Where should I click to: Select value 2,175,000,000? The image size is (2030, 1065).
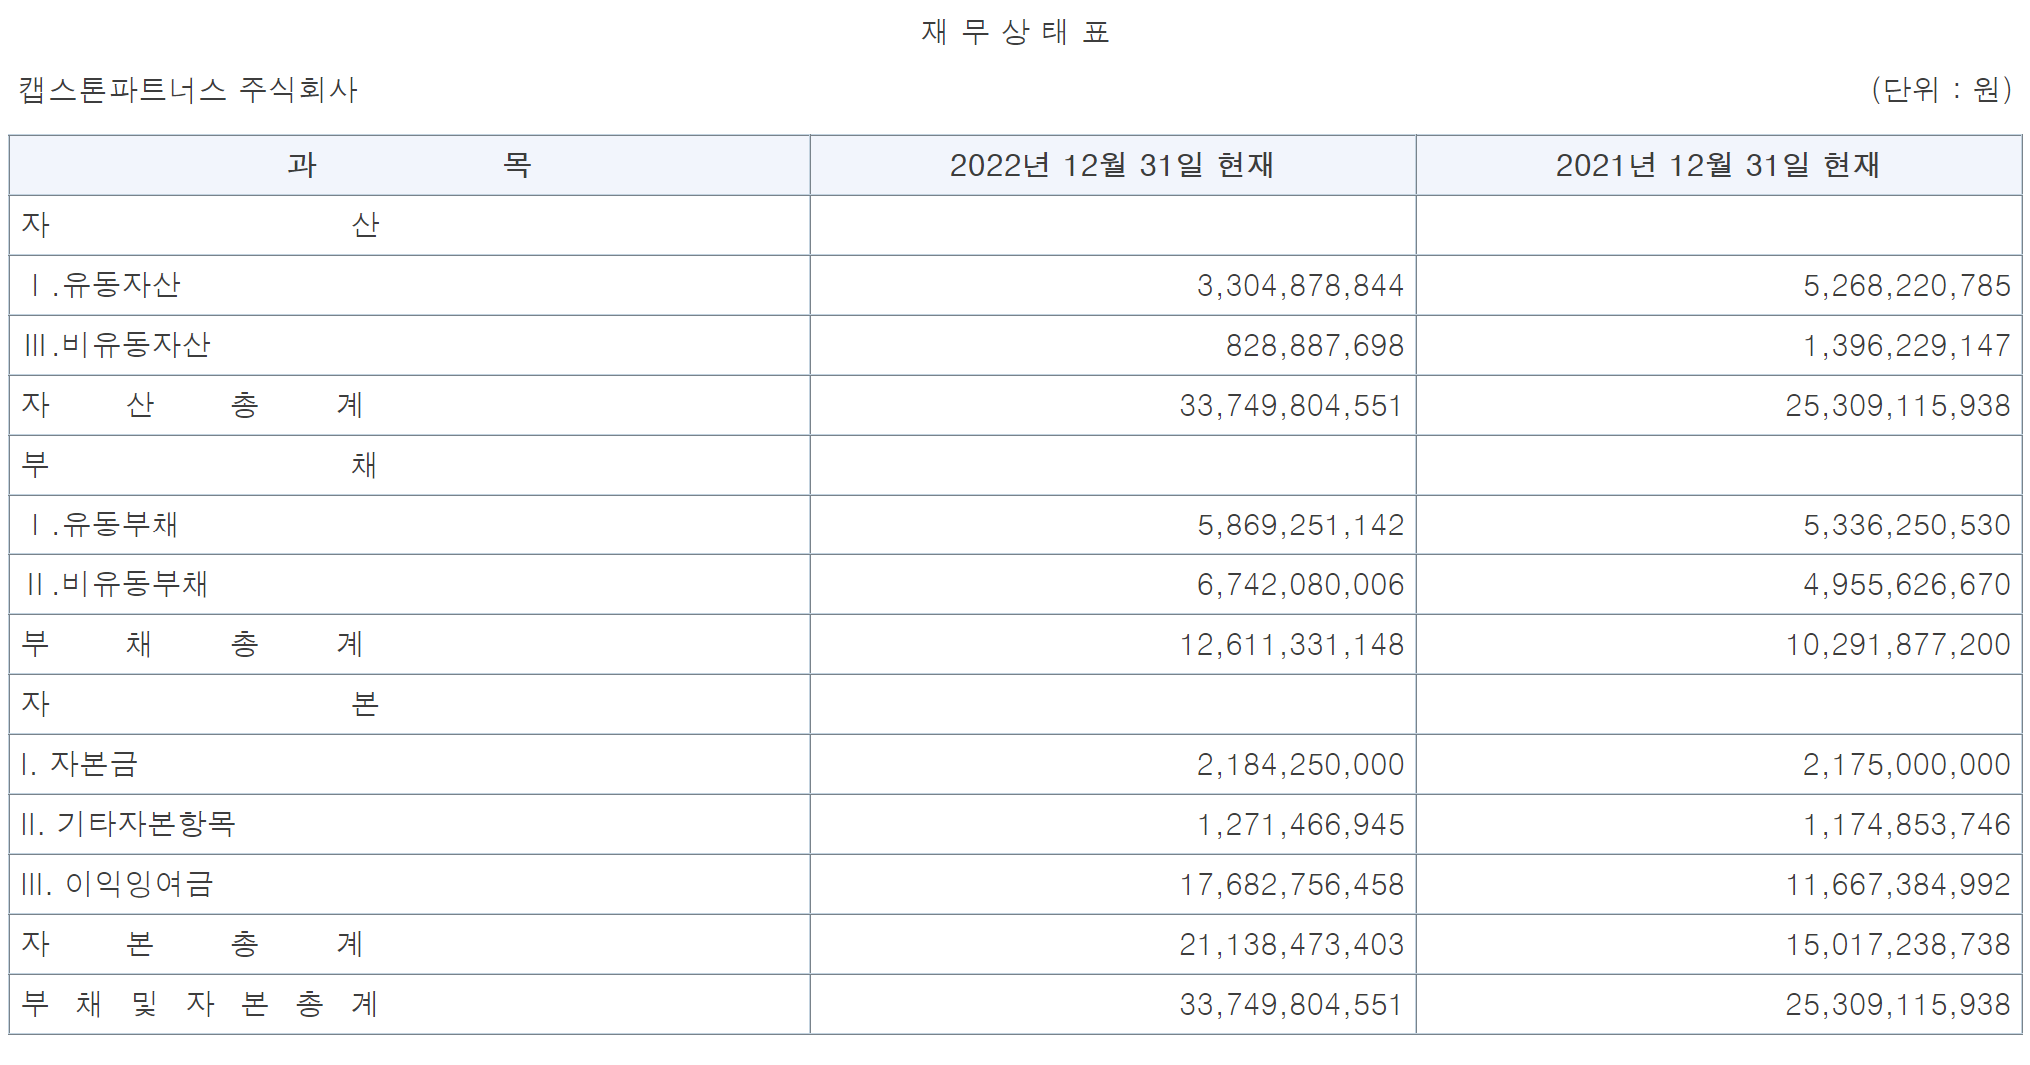[1906, 765]
